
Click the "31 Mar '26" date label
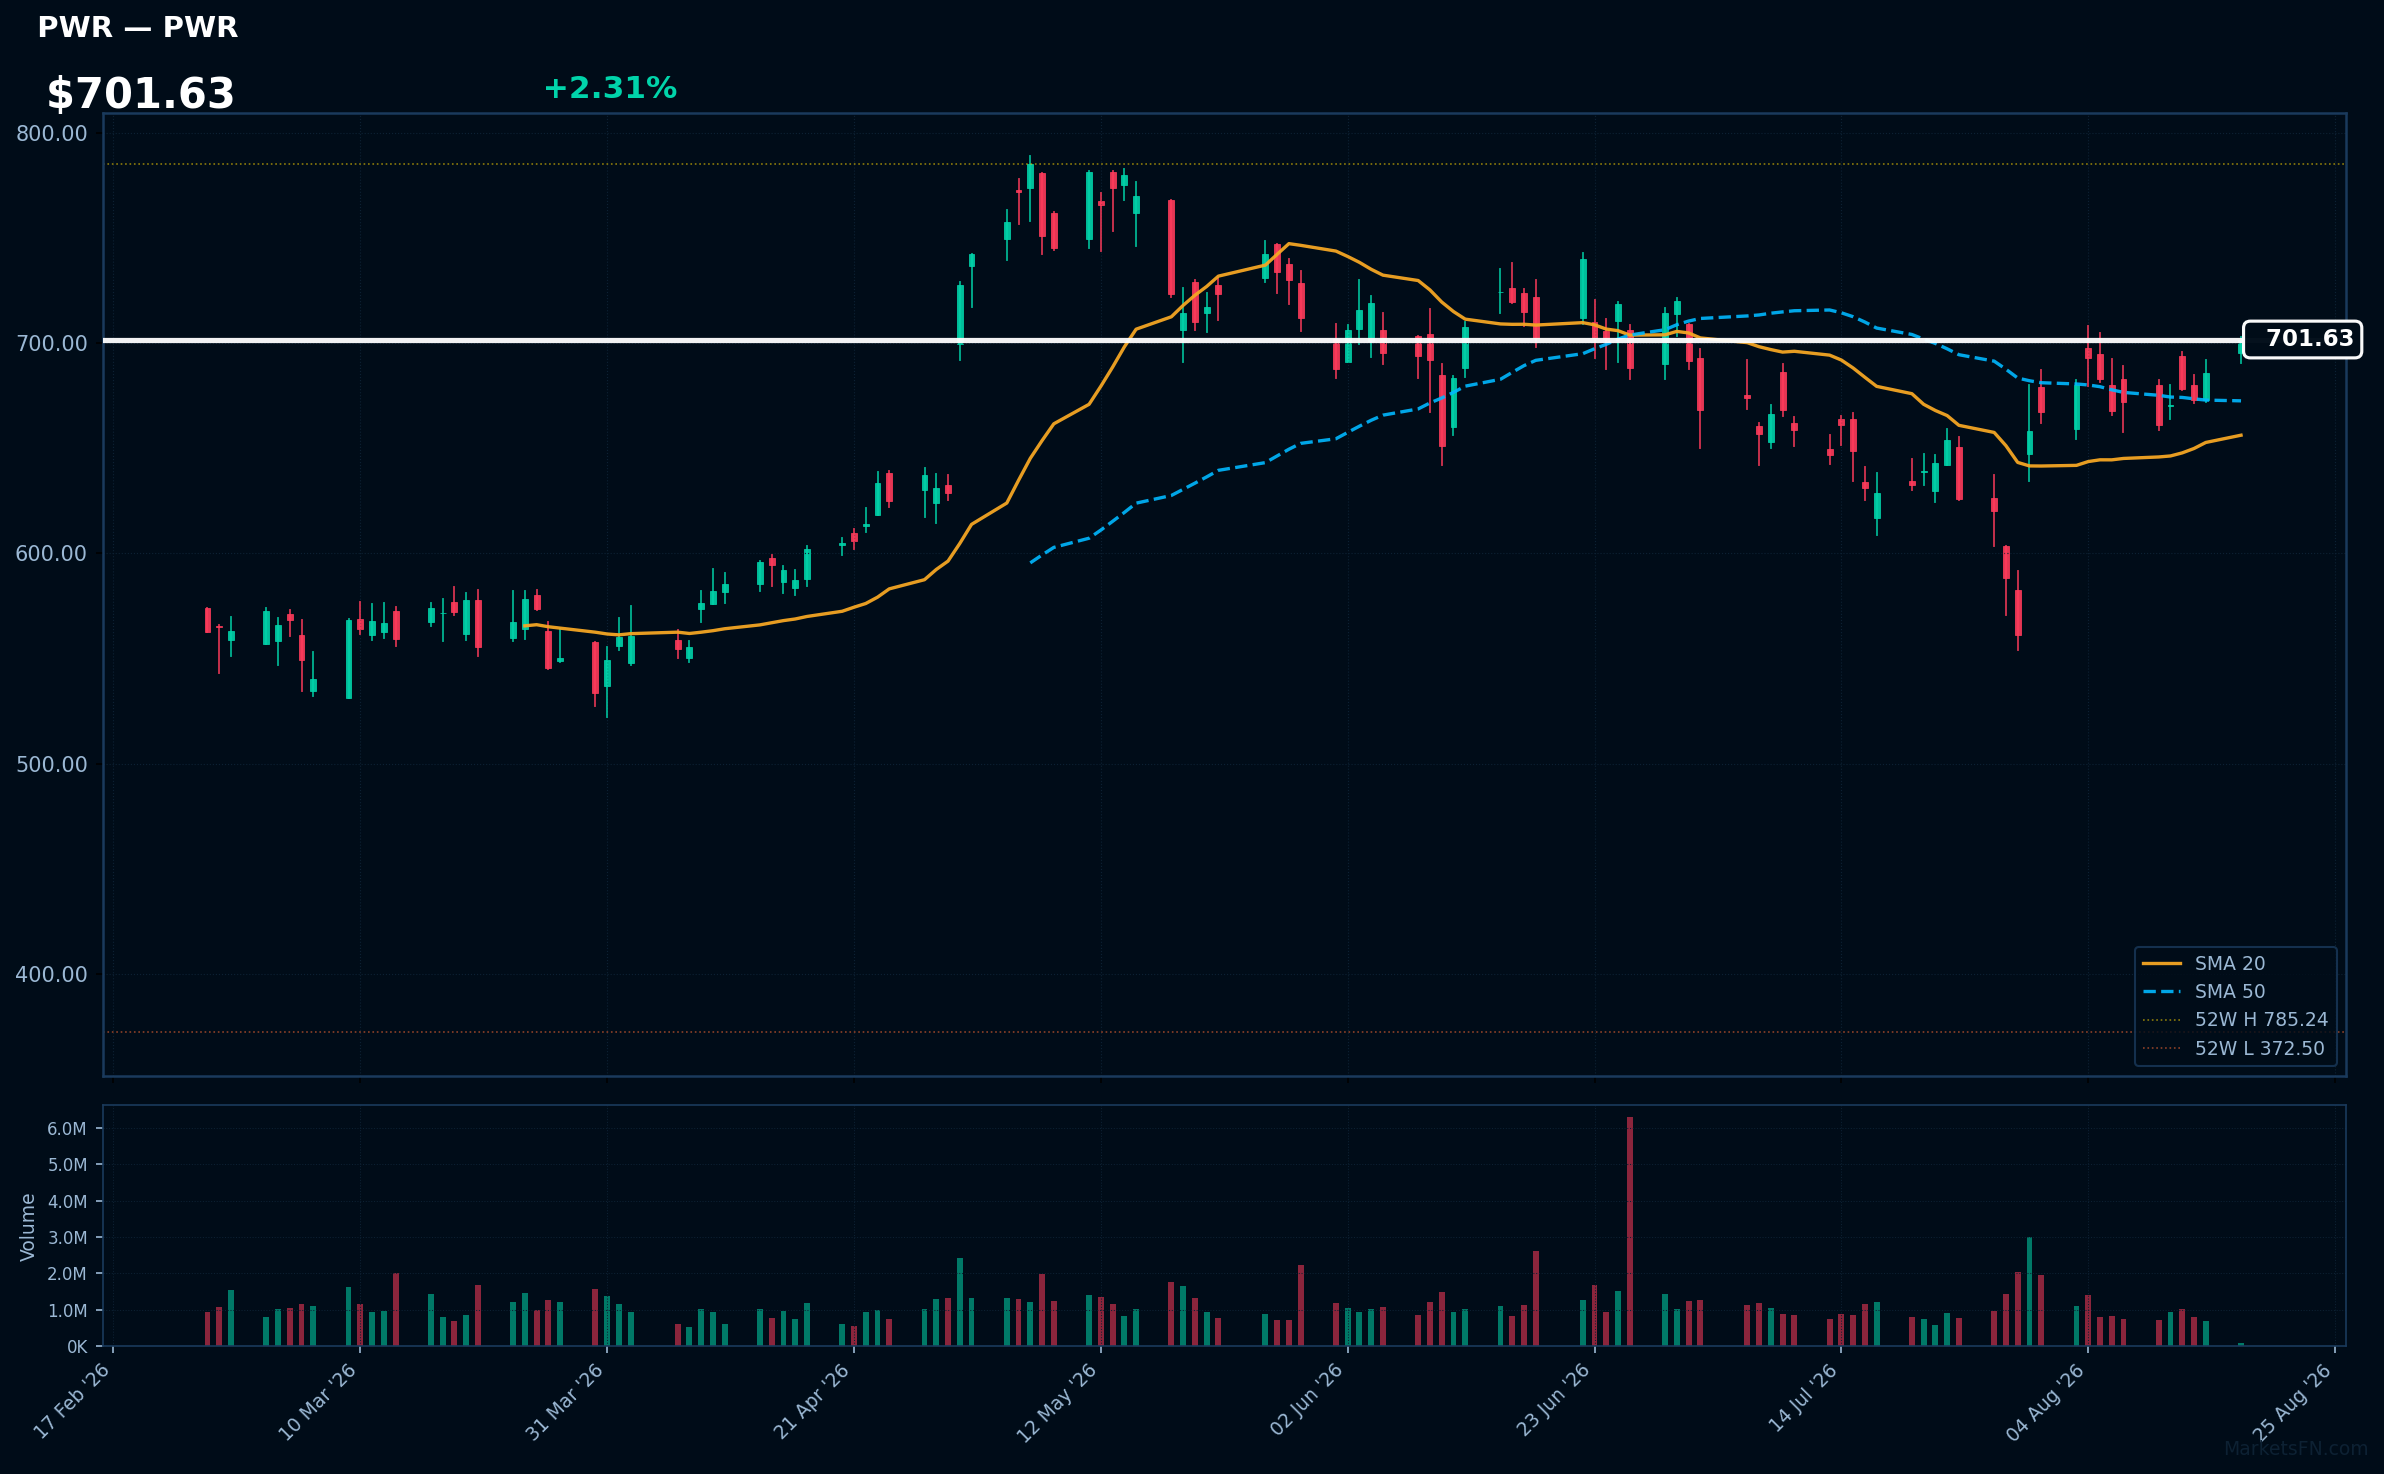[565, 1401]
